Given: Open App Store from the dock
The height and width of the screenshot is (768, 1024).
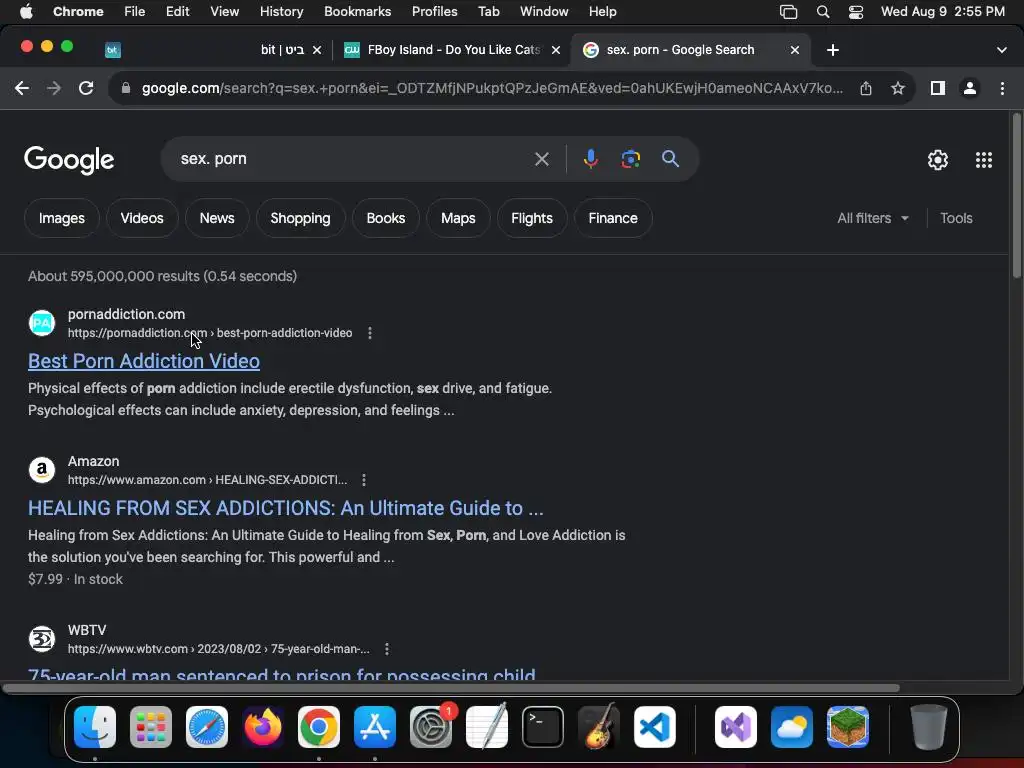Looking at the screenshot, I should click(375, 727).
